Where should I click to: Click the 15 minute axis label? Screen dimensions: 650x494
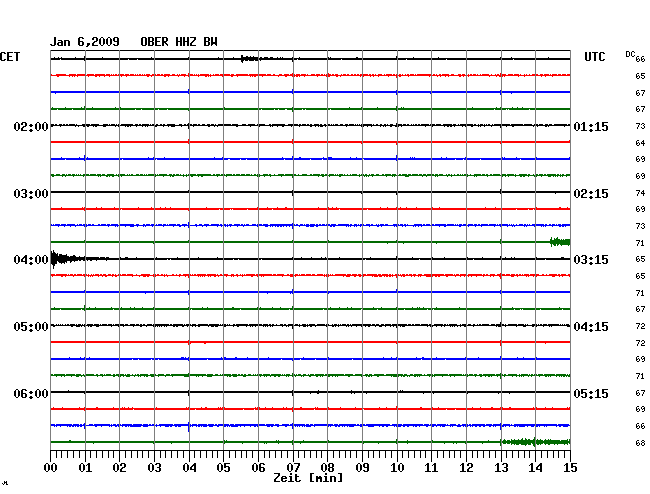570,467
